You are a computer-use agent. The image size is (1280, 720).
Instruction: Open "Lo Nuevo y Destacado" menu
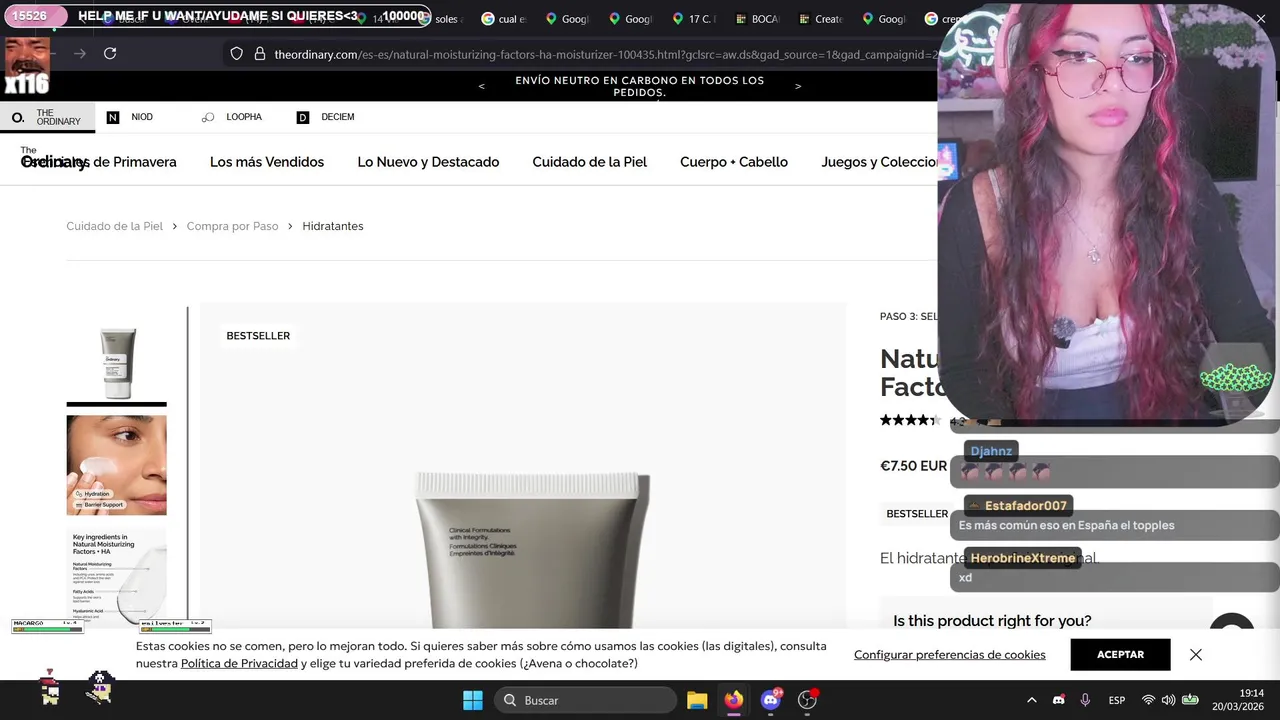(428, 162)
